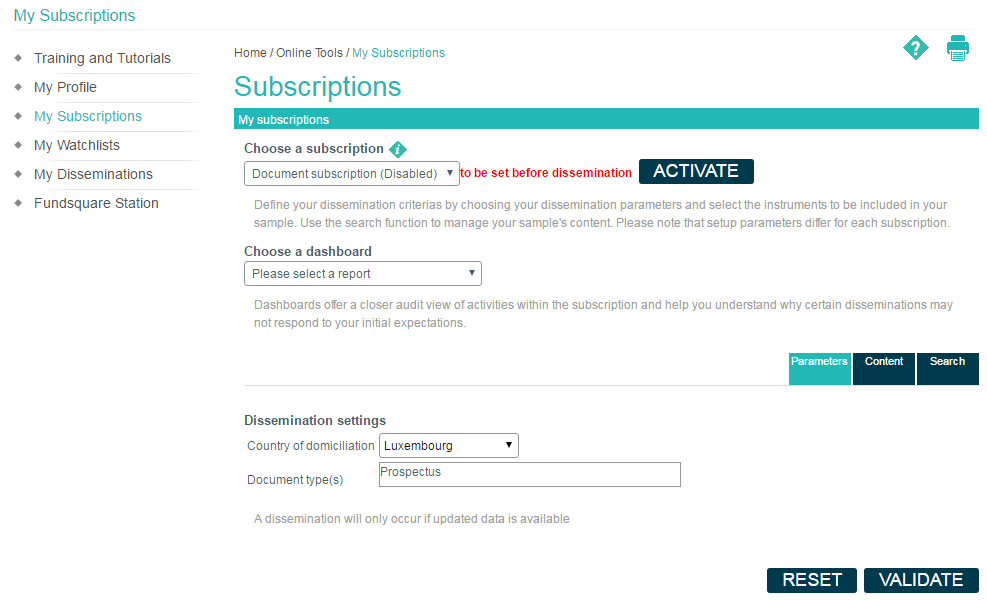This screenshot has height=609, width=987.
Task: Click the help question mark icon
Action: pos(915,48)
